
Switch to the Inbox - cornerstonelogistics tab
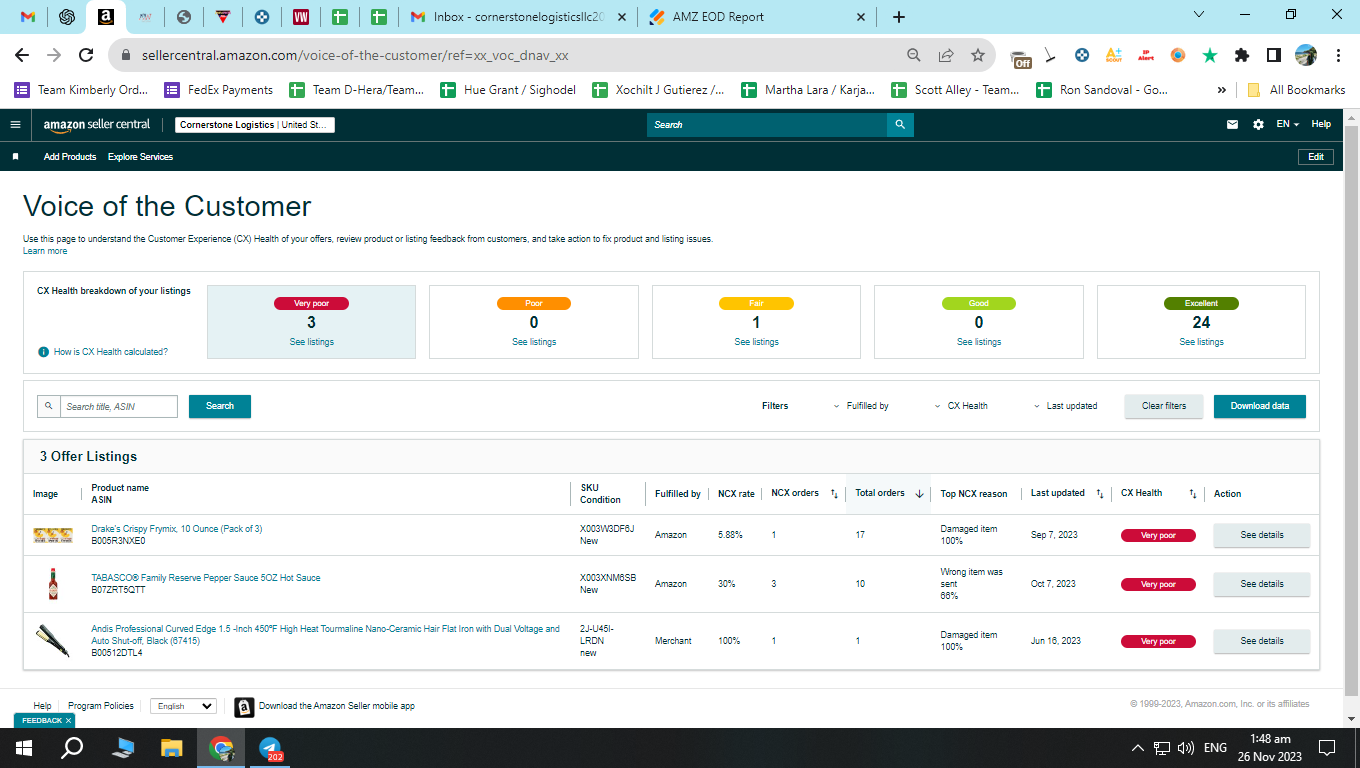pos(519,17)
